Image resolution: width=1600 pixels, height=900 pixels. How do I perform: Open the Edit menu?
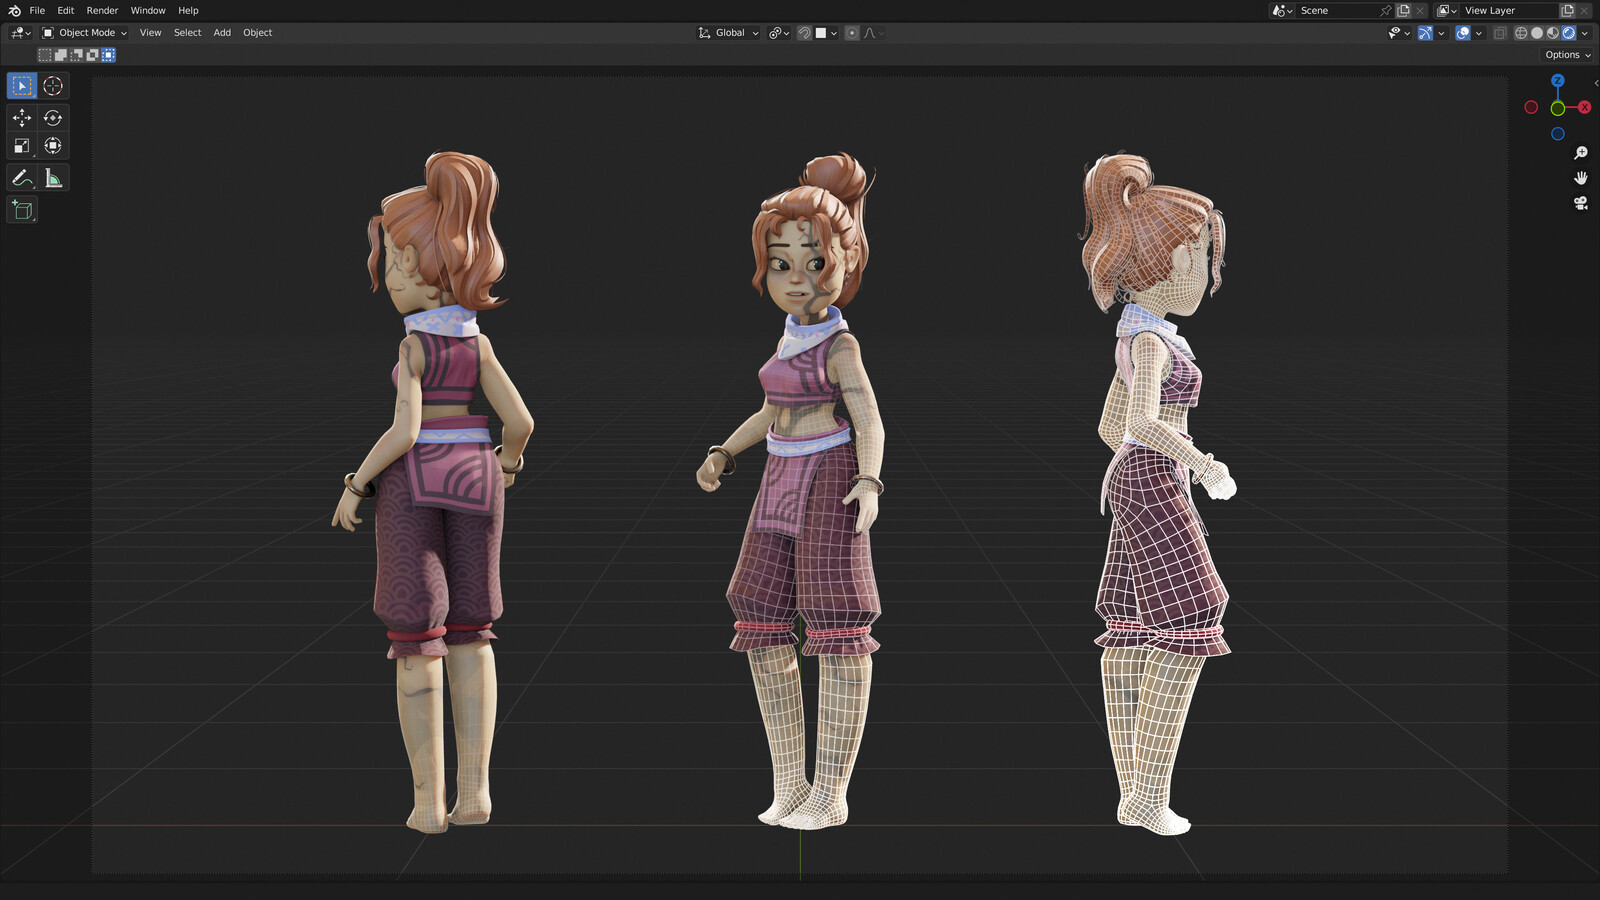pos(66,10)
